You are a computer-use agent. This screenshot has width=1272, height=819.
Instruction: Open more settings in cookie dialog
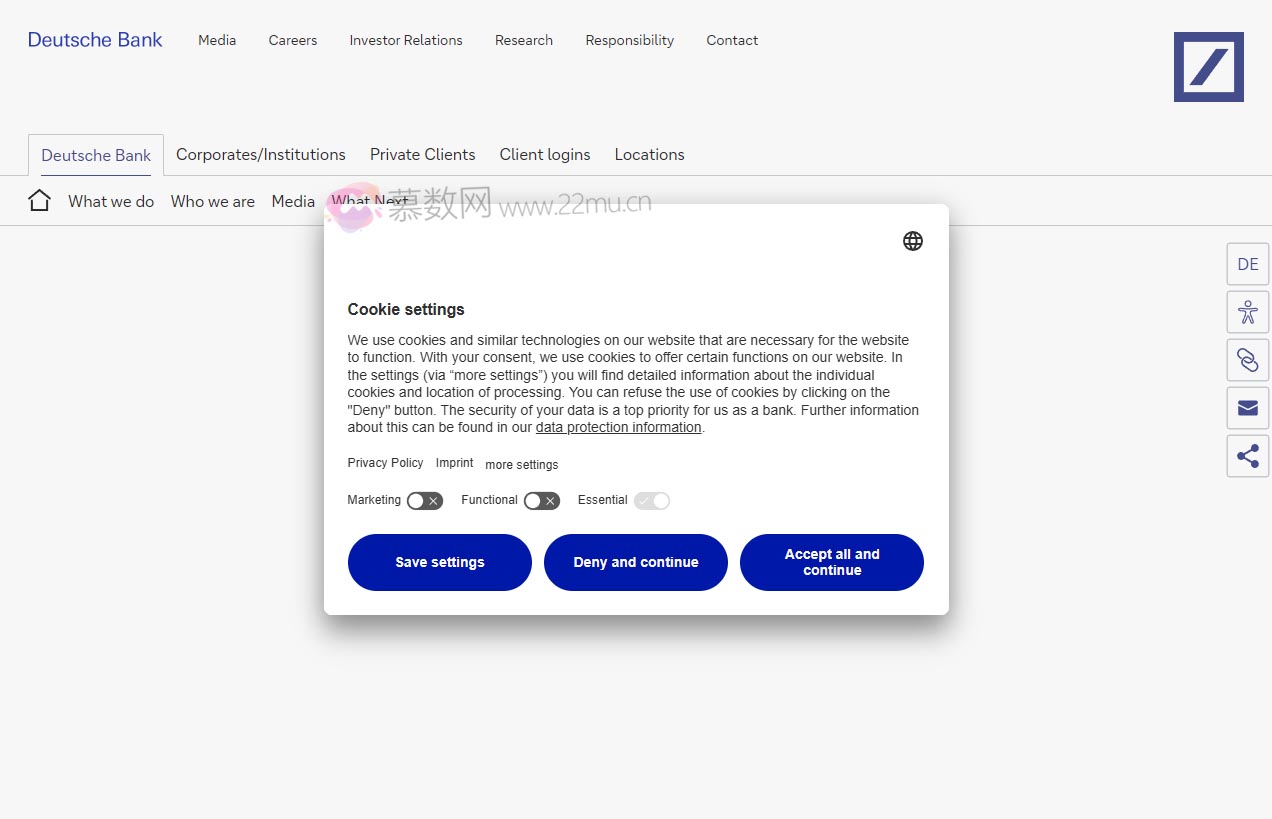(521, 465)
